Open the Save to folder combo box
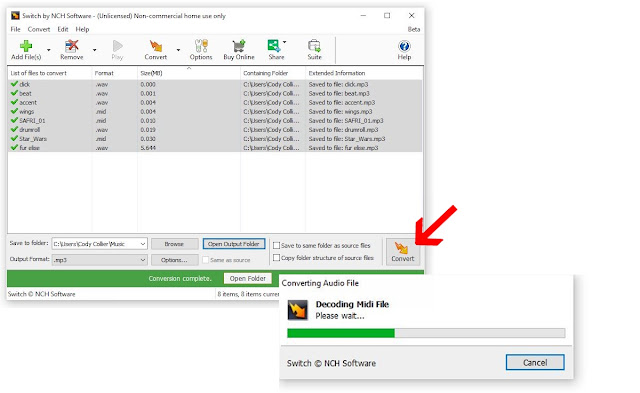The width and height of the screenshot is (640, 393). tap(99, 244)
